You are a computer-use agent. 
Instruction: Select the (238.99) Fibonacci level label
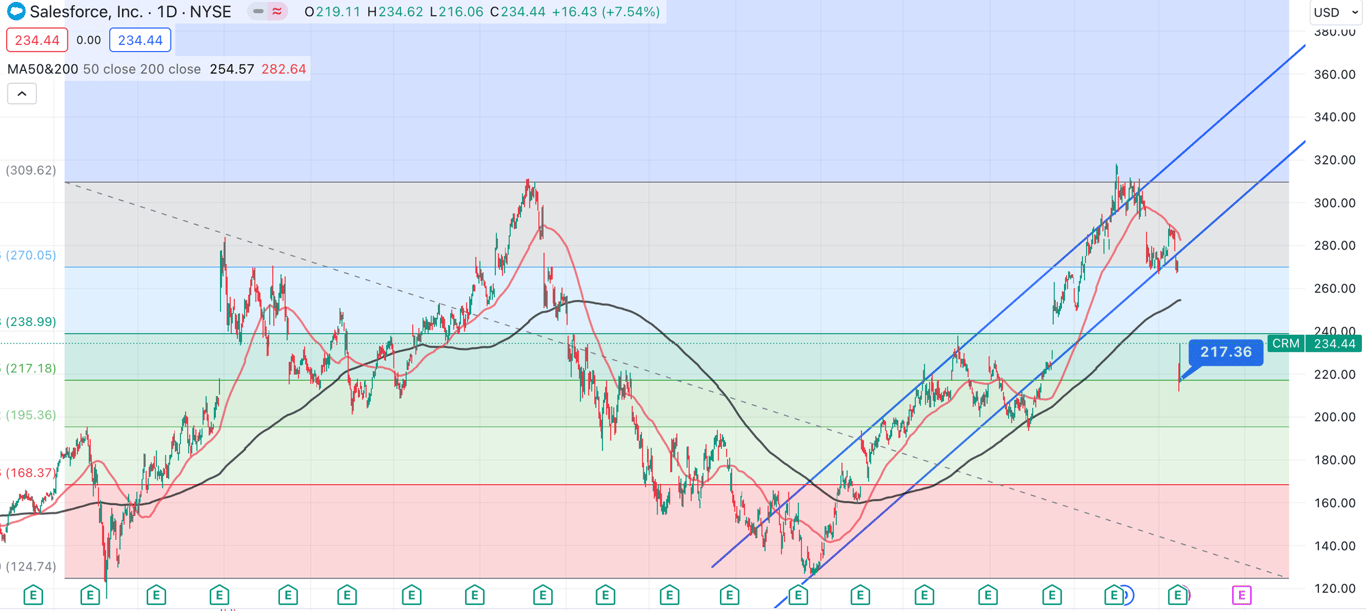31,322
